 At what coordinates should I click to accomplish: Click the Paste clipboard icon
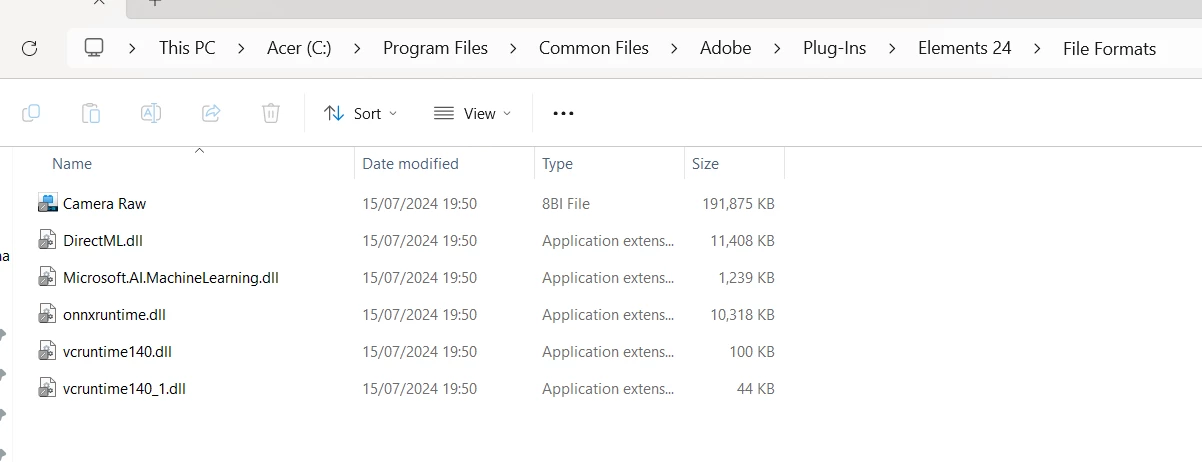tap(91, 113)
